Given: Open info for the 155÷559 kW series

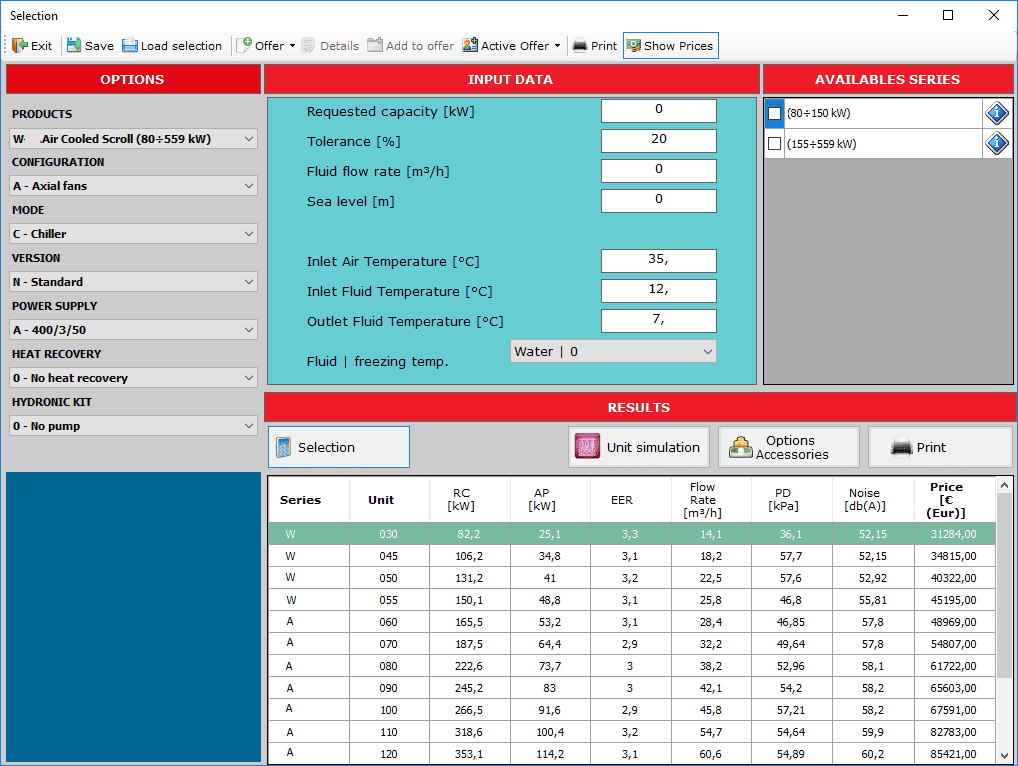Looking at the screenshot, I should coord(996,144).
